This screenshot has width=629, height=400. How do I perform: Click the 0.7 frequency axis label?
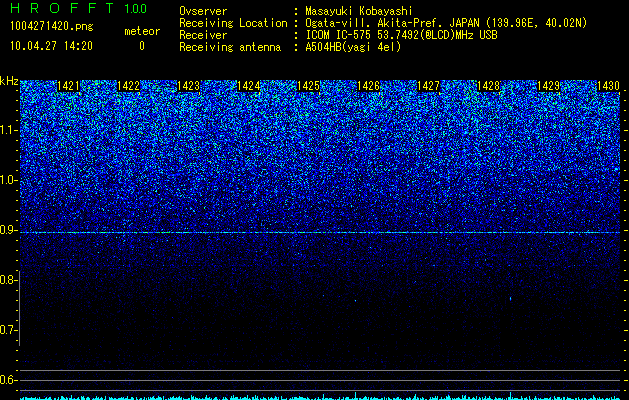(x=8, y=330)
